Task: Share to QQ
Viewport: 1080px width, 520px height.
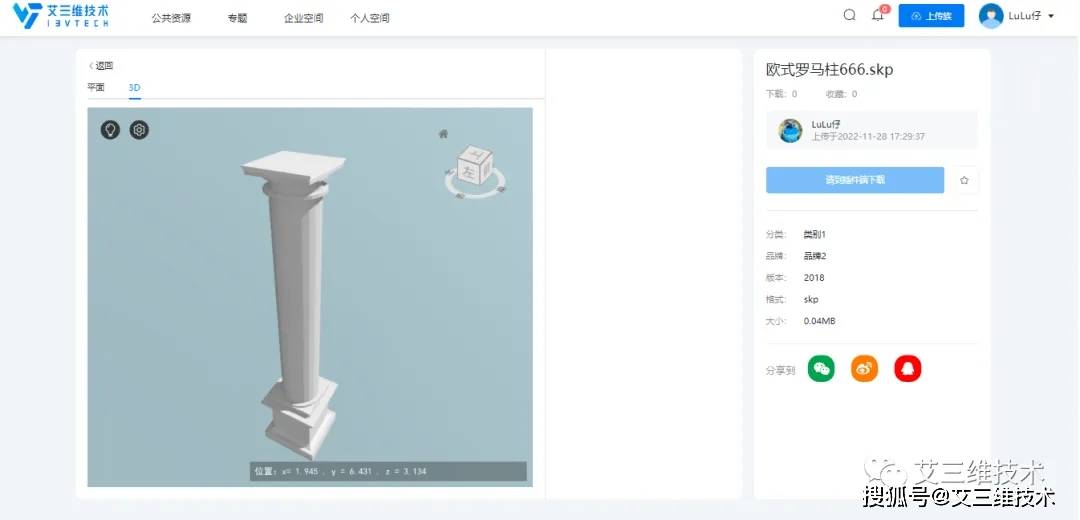Action: (907, 368)
